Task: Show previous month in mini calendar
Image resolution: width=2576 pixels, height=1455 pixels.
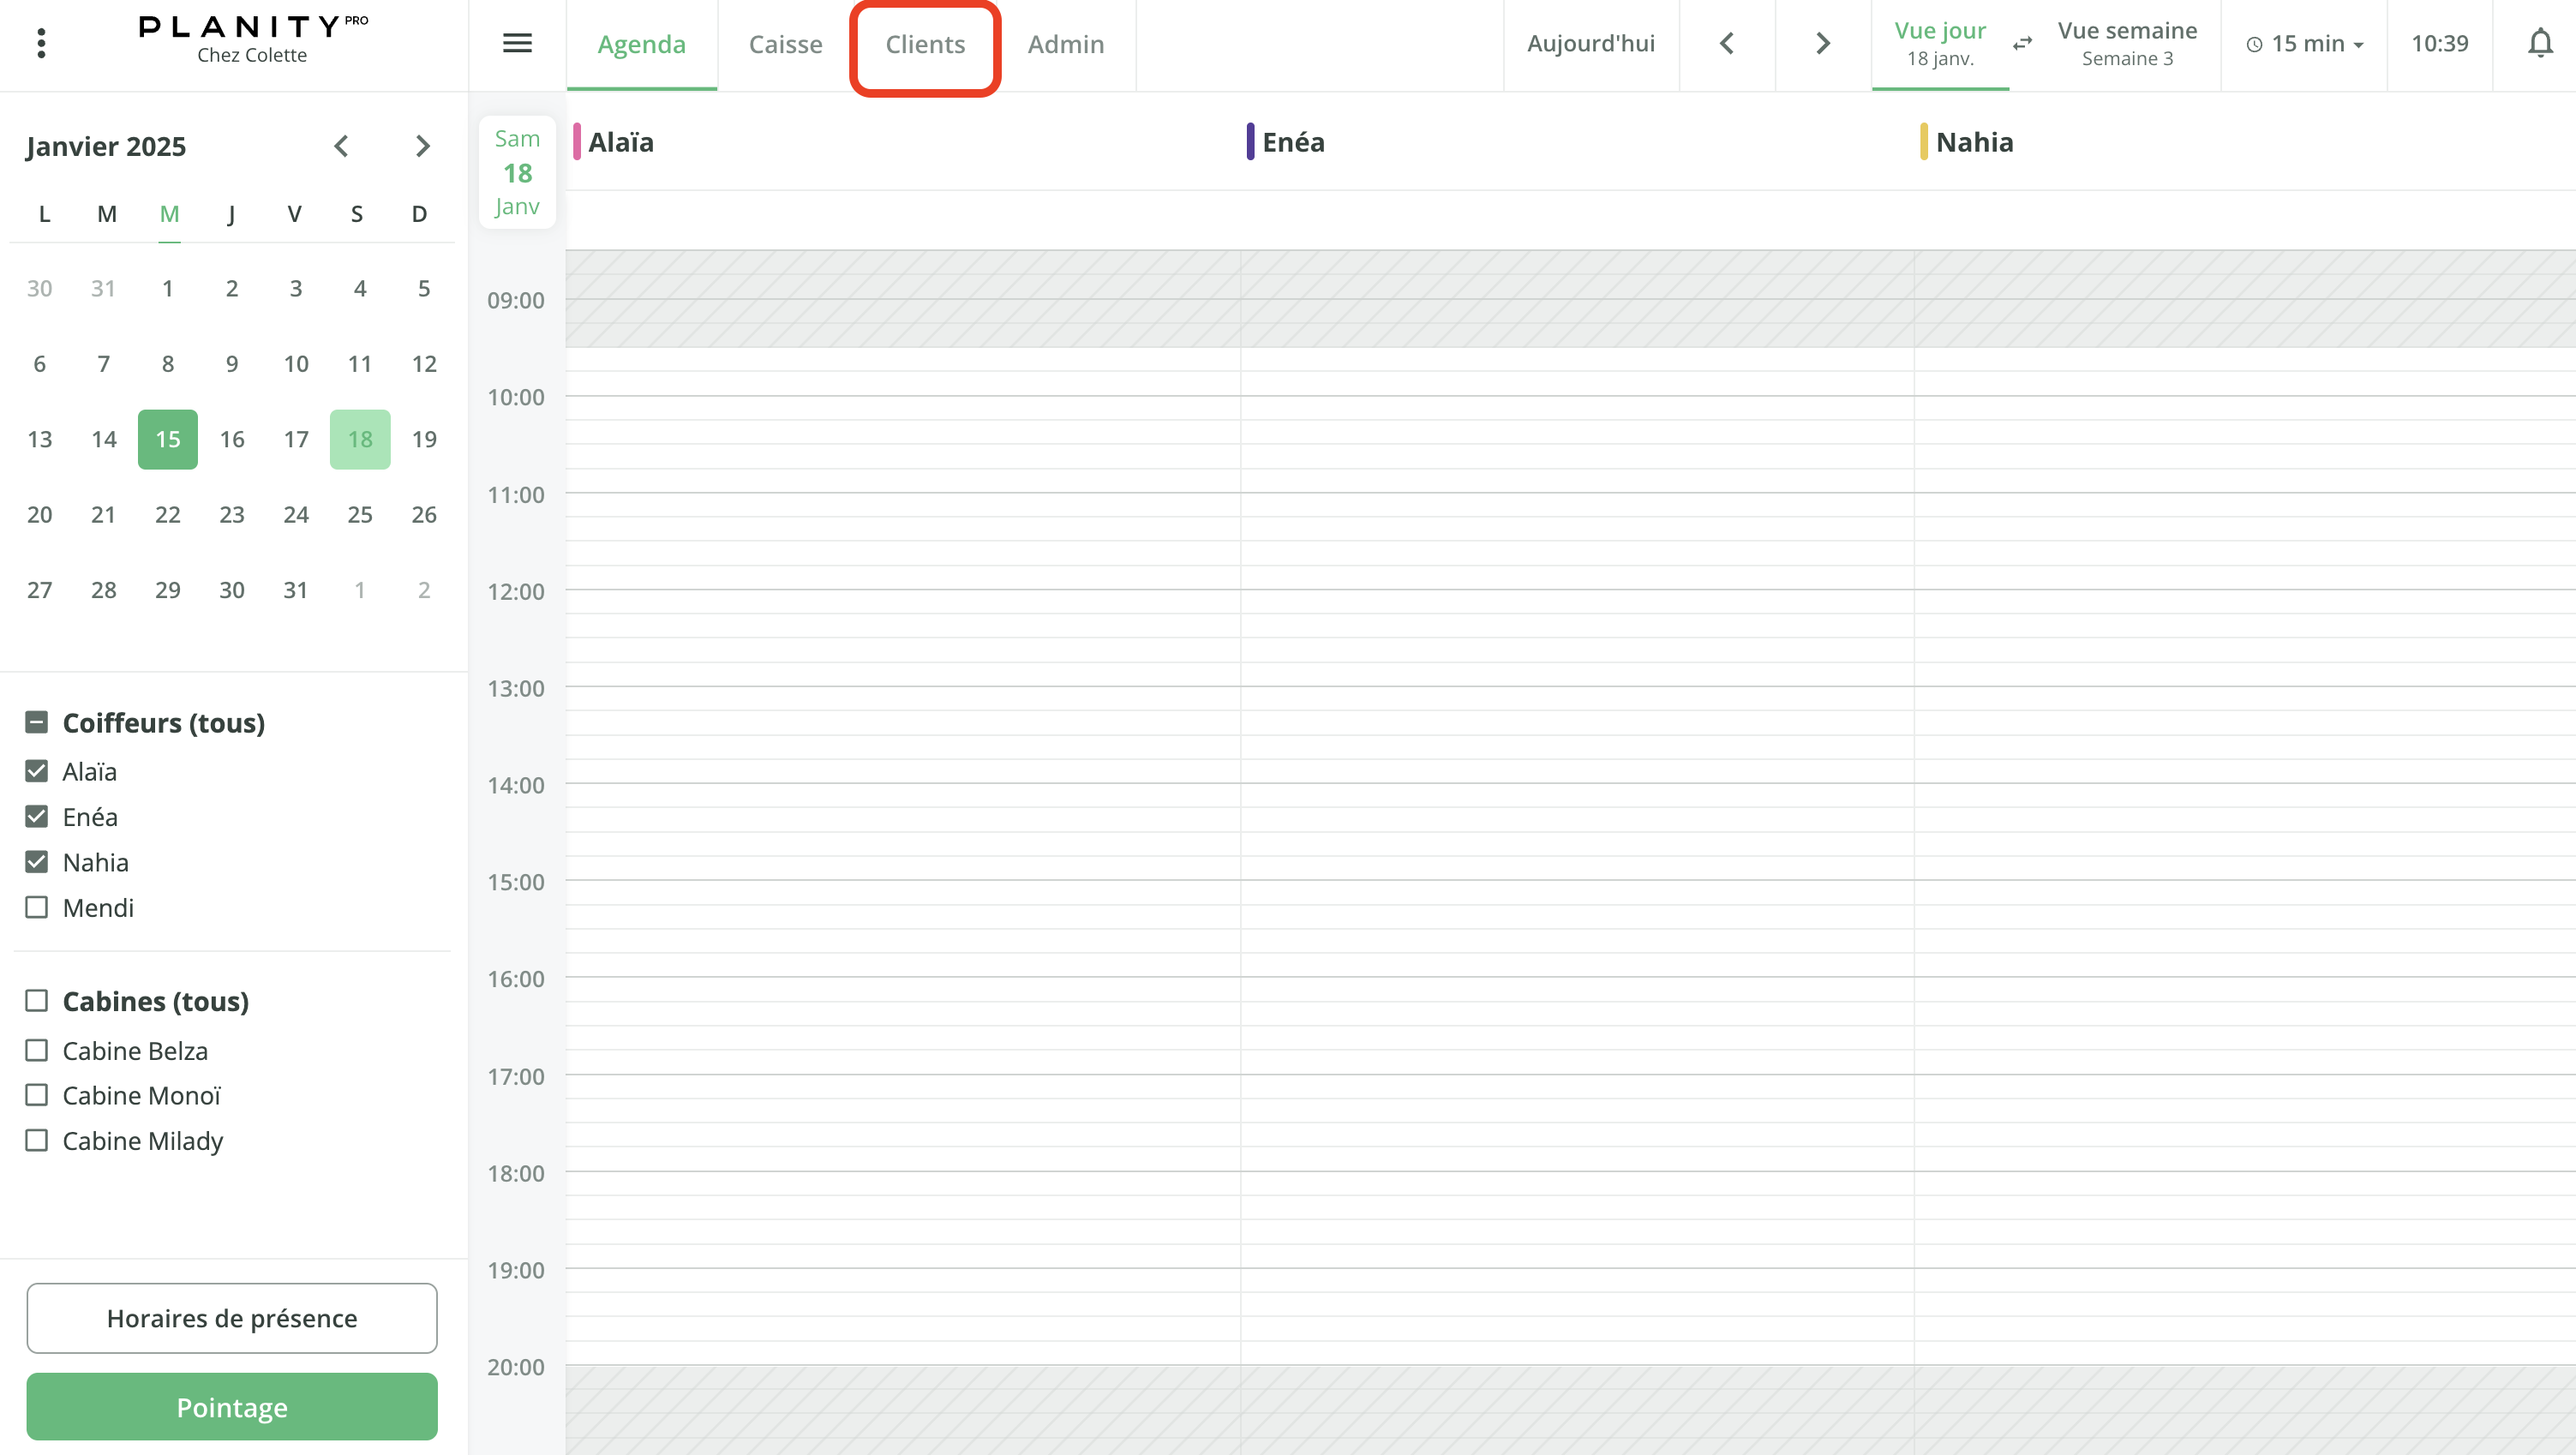Action: 341,146
